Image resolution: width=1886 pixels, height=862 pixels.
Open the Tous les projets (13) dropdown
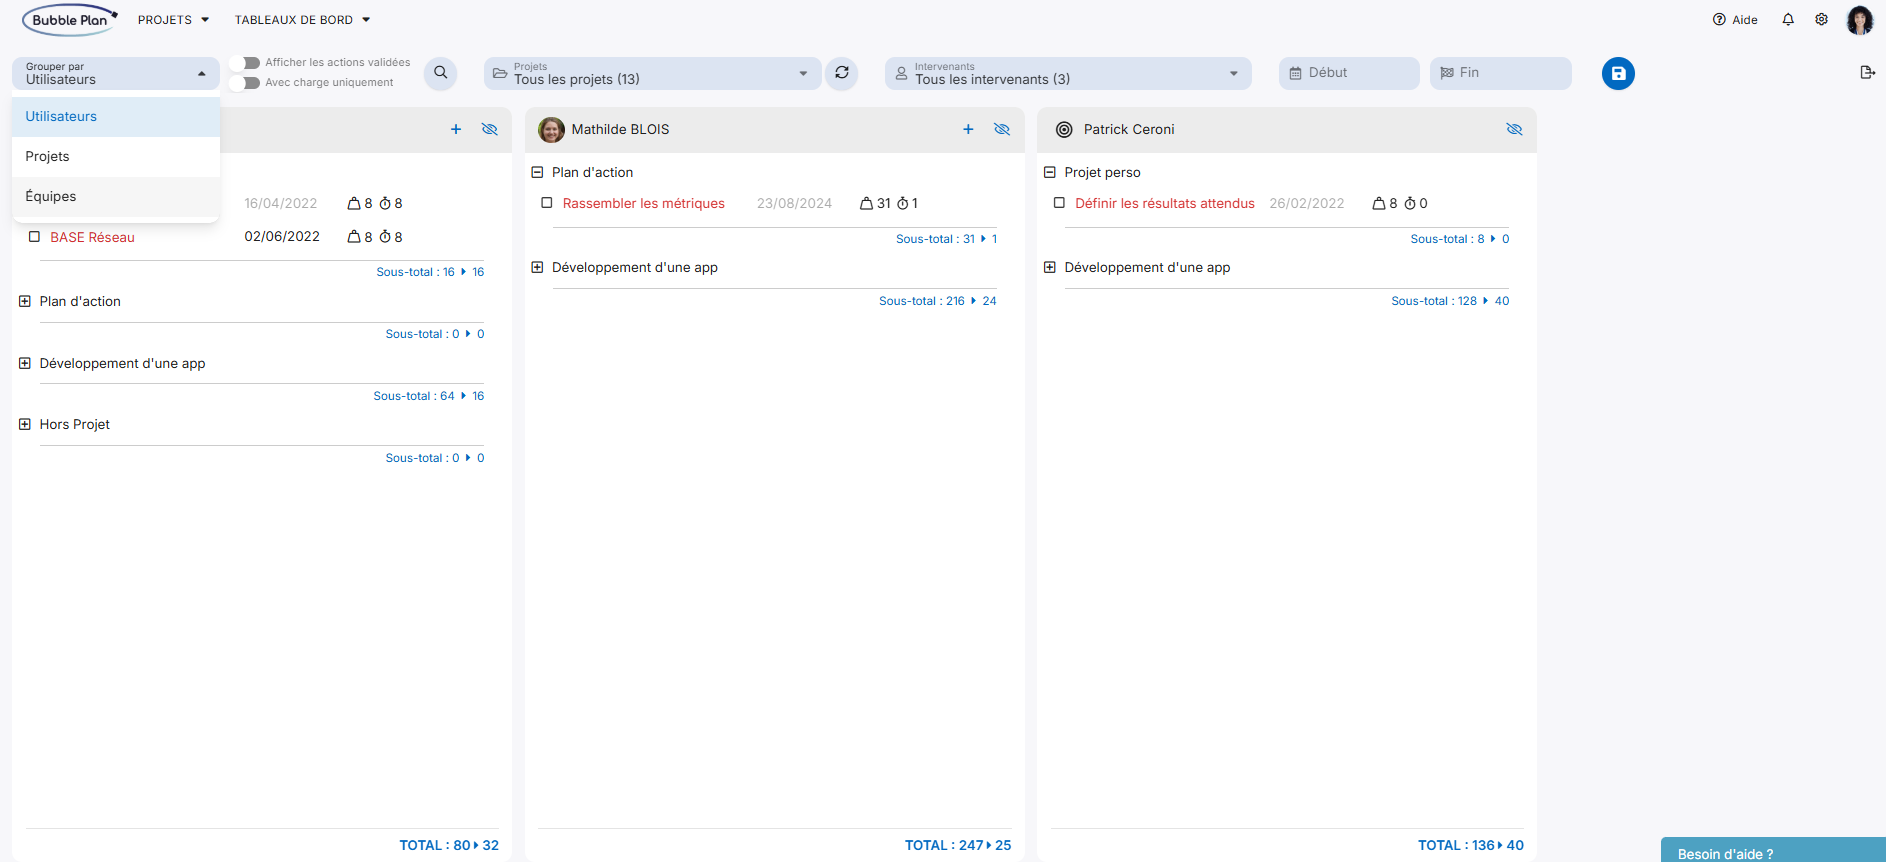tap(652, 73)
